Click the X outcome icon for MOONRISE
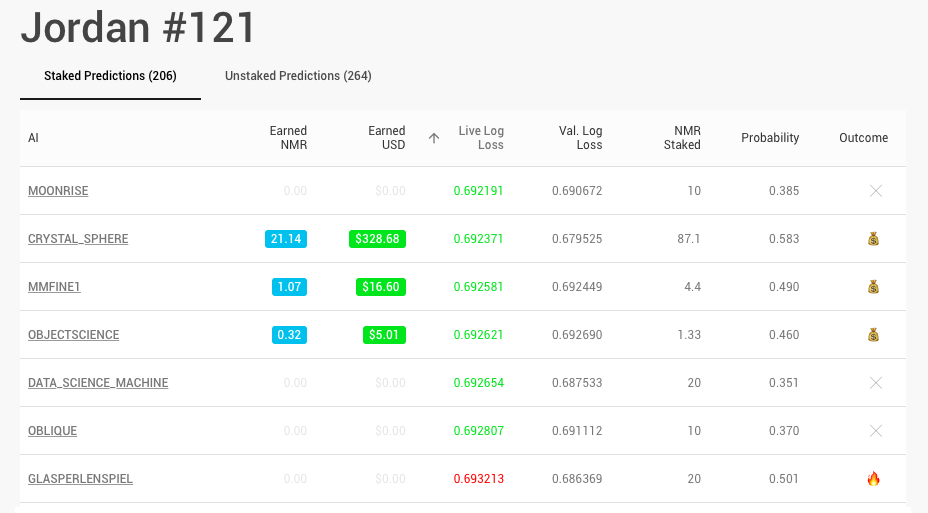The height and width of the screenshot is (513, 928). [x=875, y=191]
